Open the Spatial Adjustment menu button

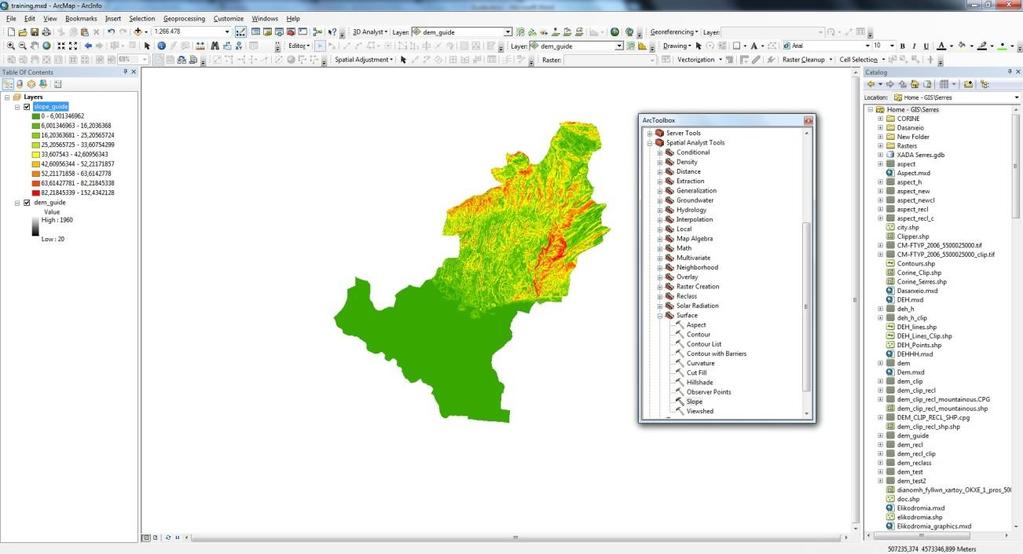(x=363, y=59)
